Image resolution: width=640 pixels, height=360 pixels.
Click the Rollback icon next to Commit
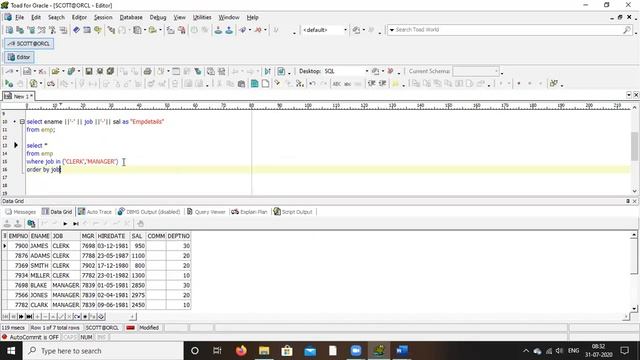(229, 30)
